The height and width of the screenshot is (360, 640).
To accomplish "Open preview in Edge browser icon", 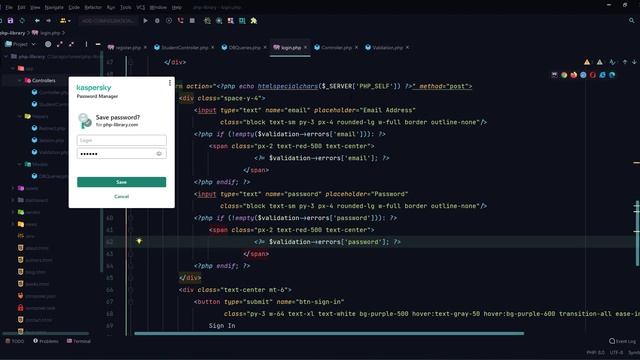I will [x=612, y=75].
